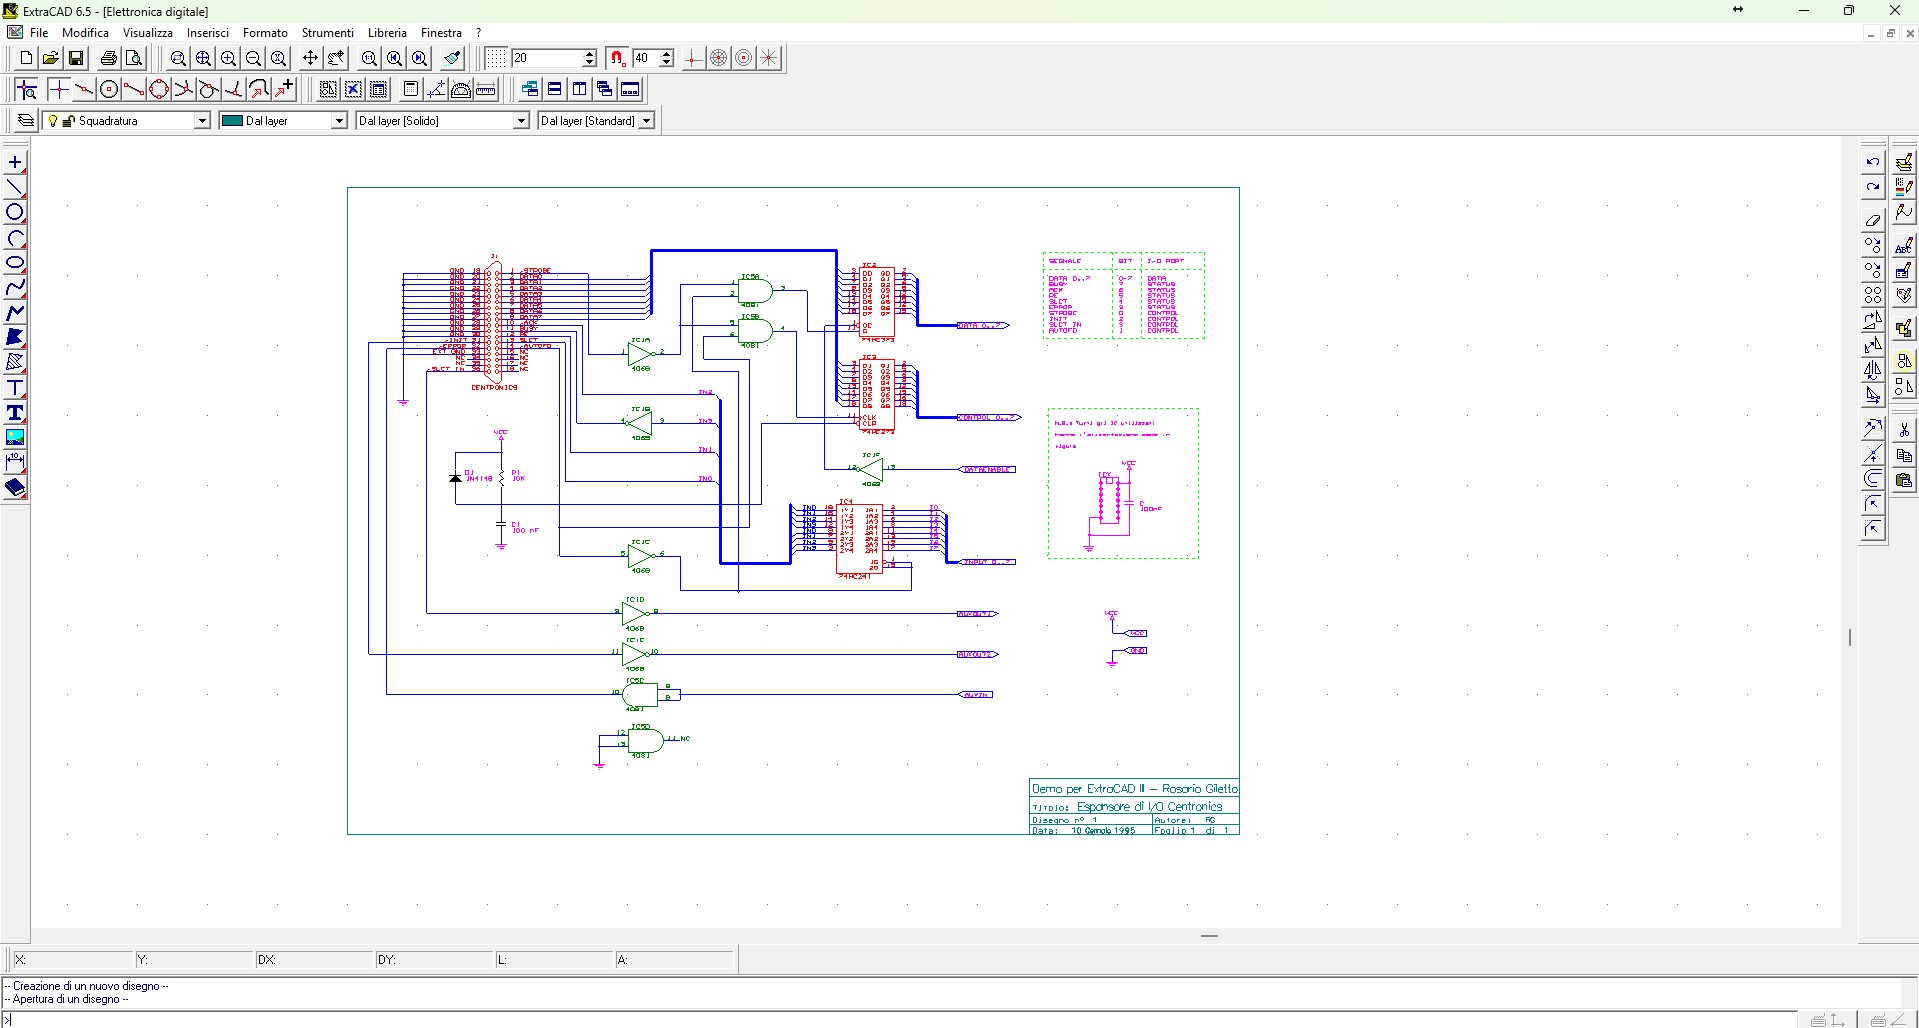Click the teal layer color swatch
The image size is (1919, 1028).
232,121
